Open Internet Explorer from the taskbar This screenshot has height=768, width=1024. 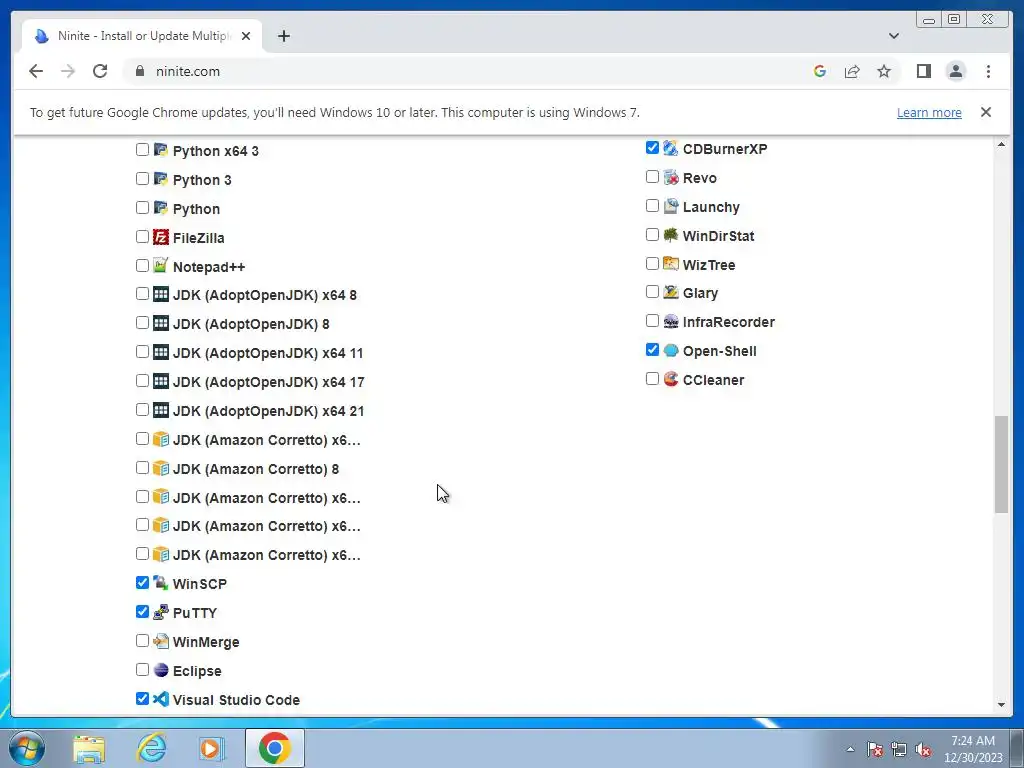tap(152, 748)
